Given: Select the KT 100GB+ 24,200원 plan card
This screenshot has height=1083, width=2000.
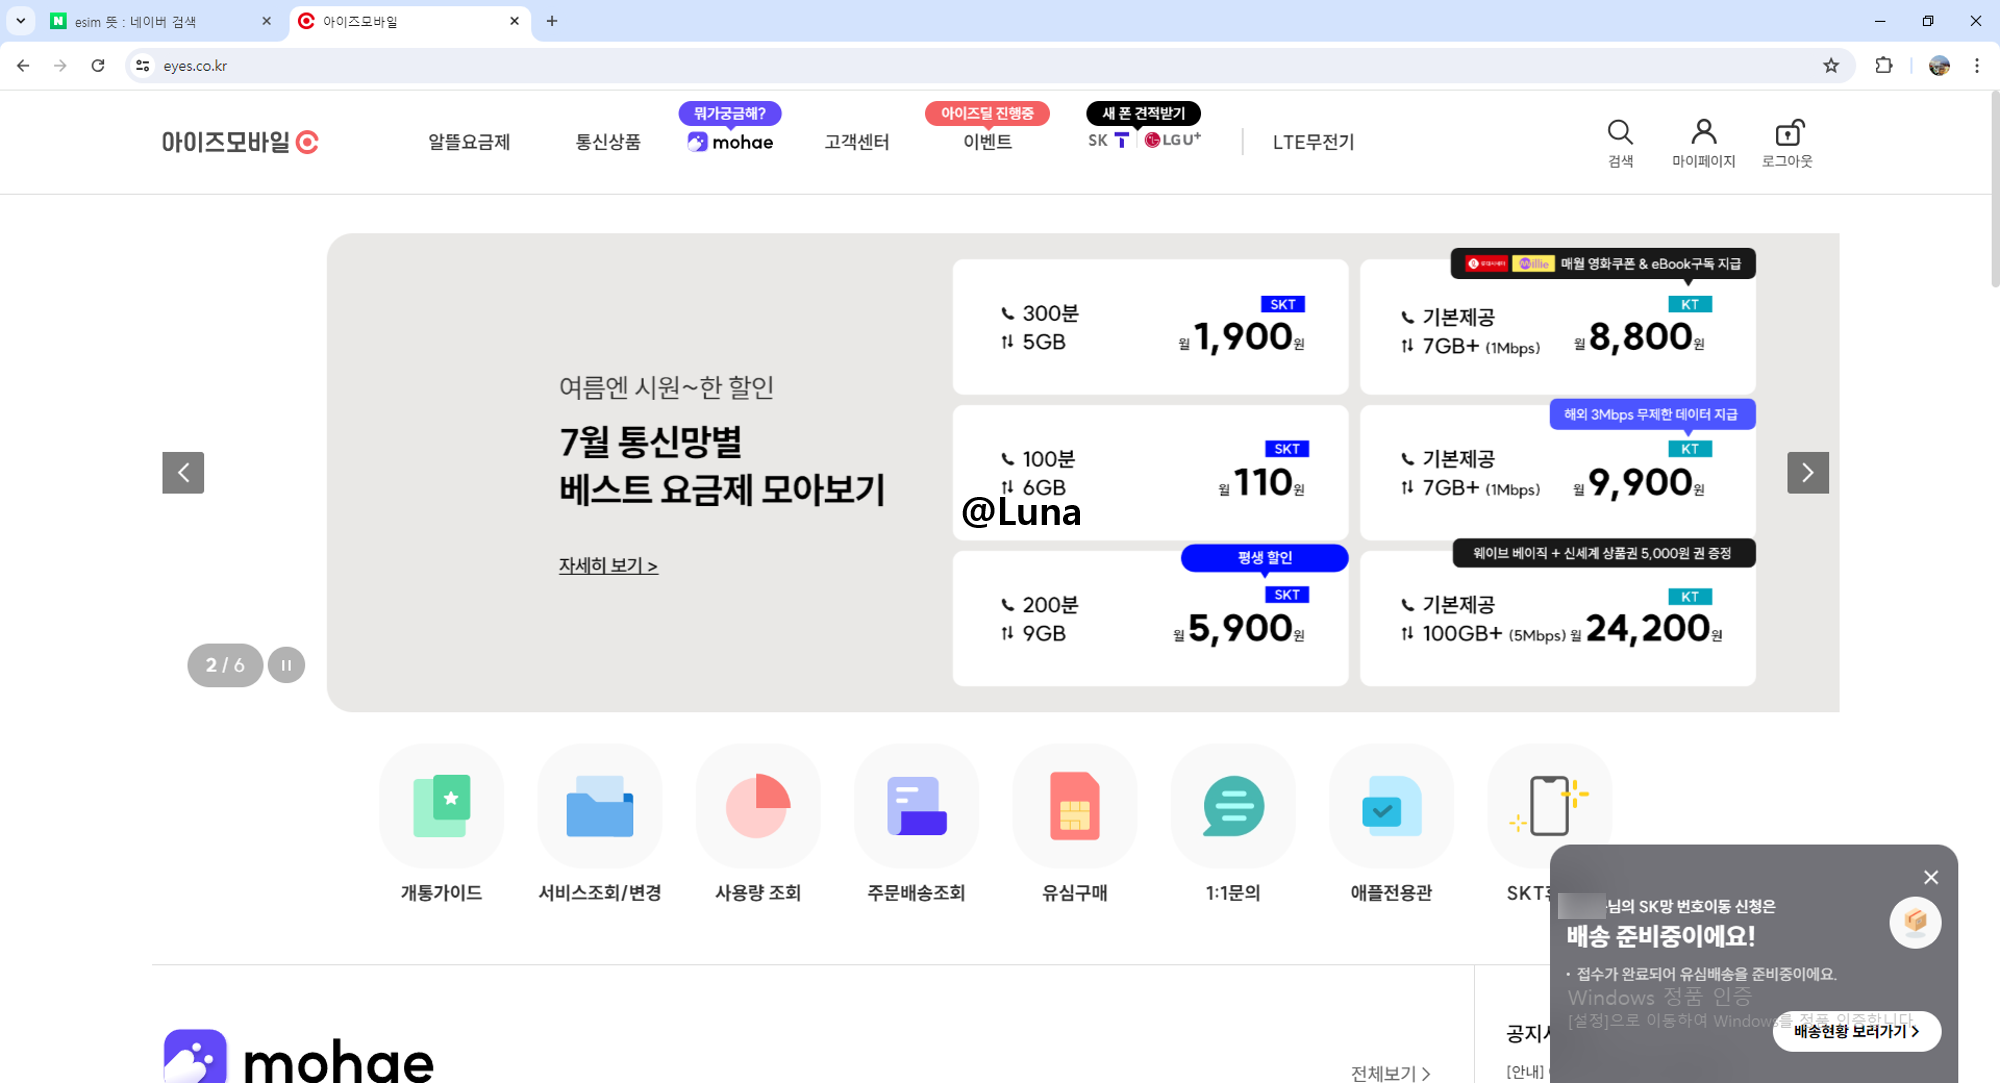Looking at the screenshot, I should click(x=1557, y=618).
